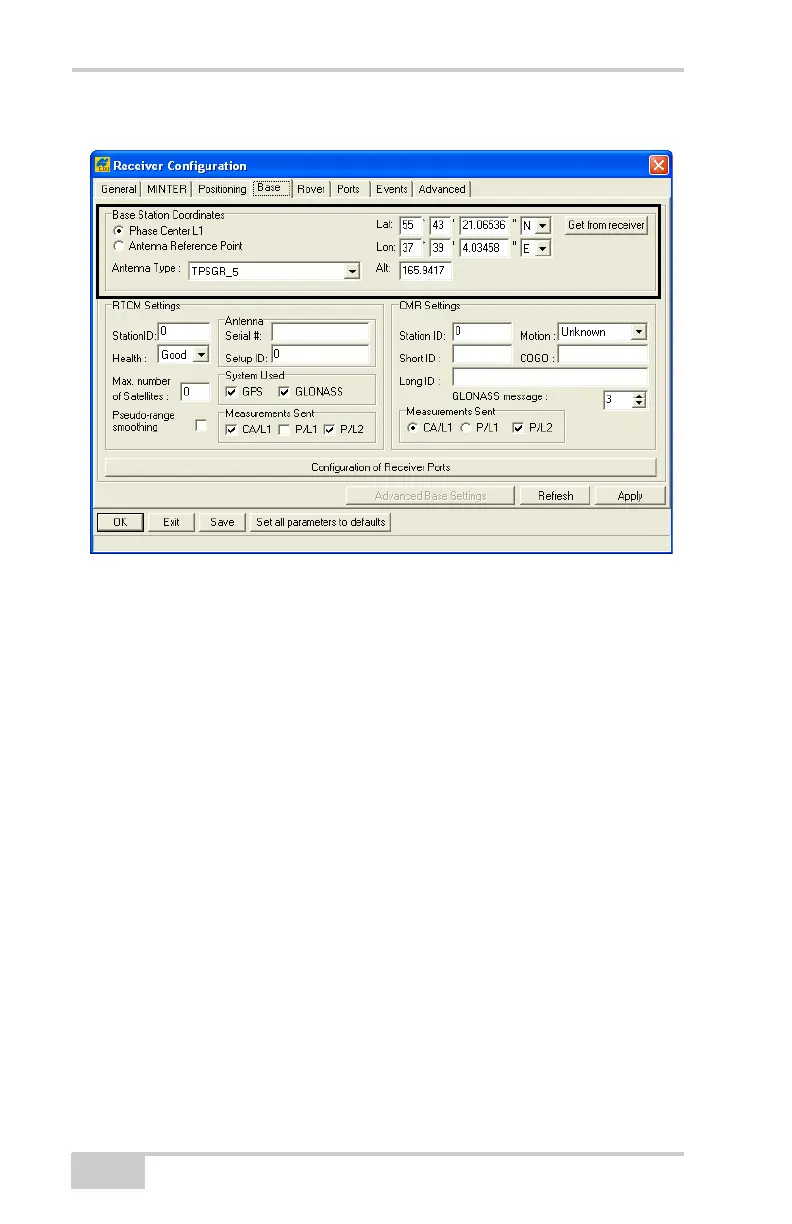Screen dimensions: 792x1224
Task: Click the Get from receiver button
Action: click(x=606, y=226)
